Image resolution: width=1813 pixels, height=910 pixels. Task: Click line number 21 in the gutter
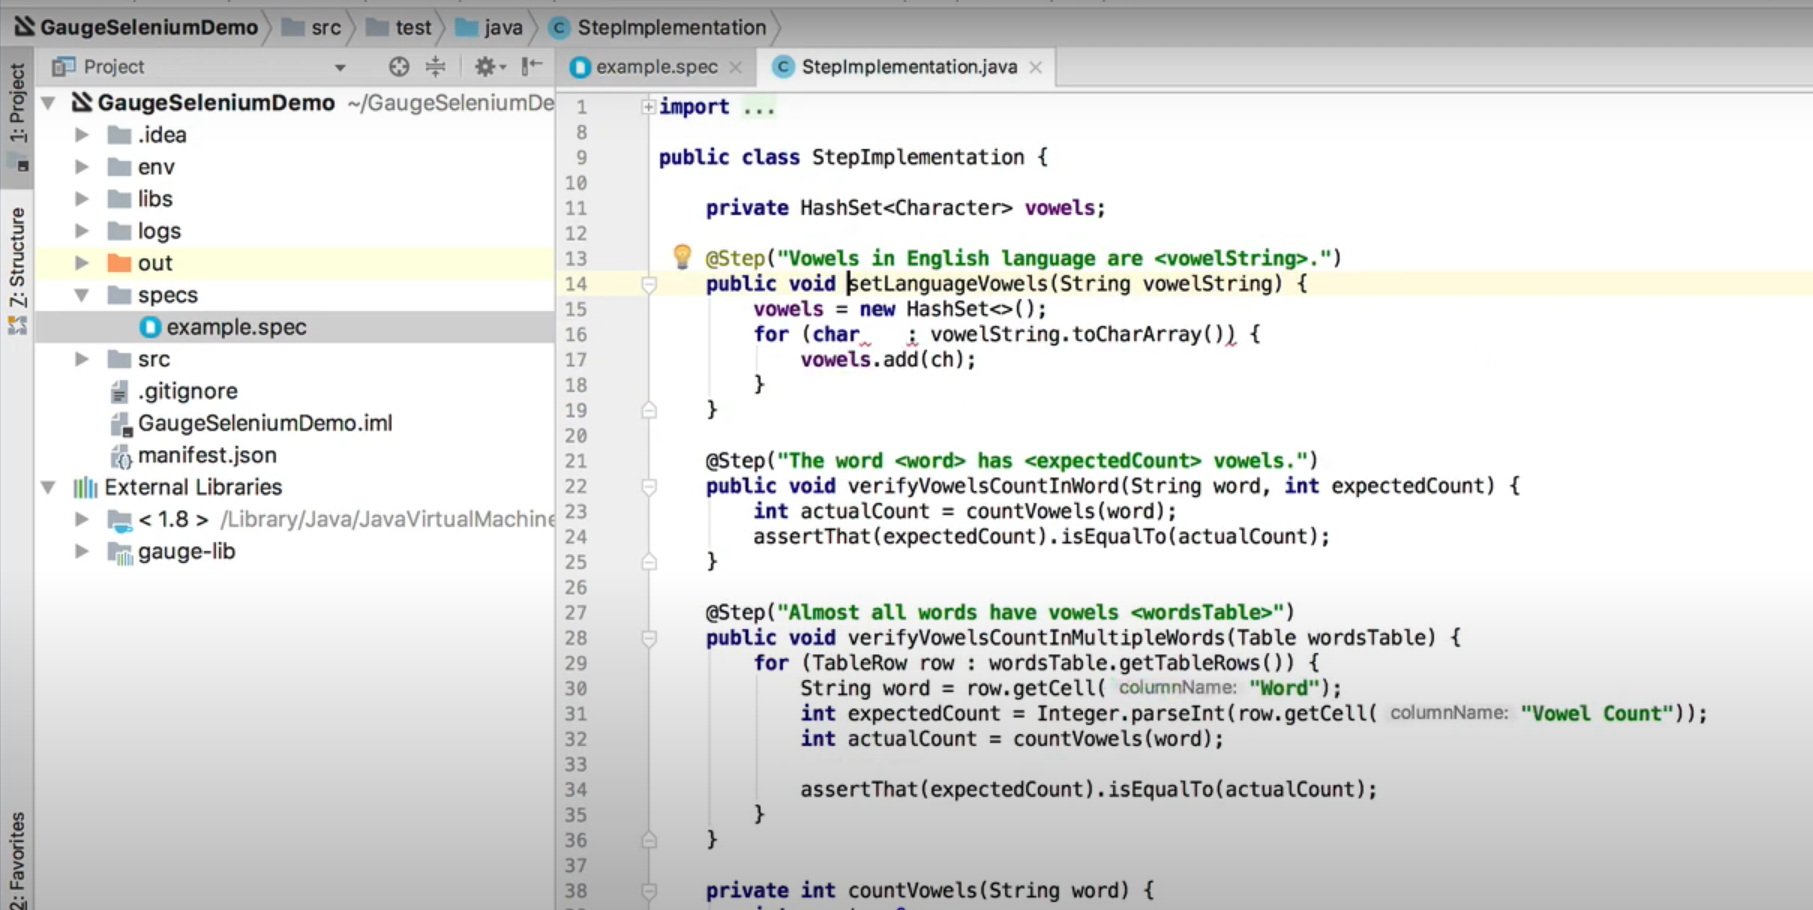[x=576, y=461]
